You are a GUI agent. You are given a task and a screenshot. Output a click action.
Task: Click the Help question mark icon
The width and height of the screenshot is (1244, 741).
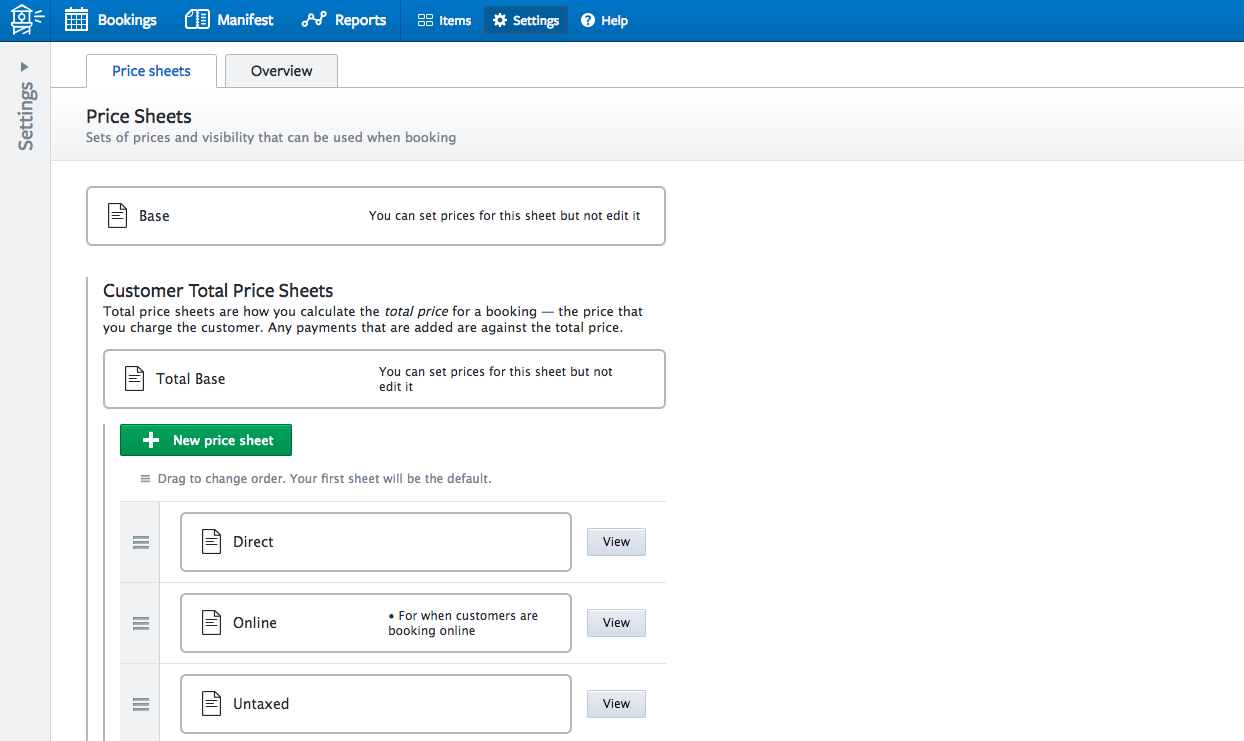[x=588, y=20]
